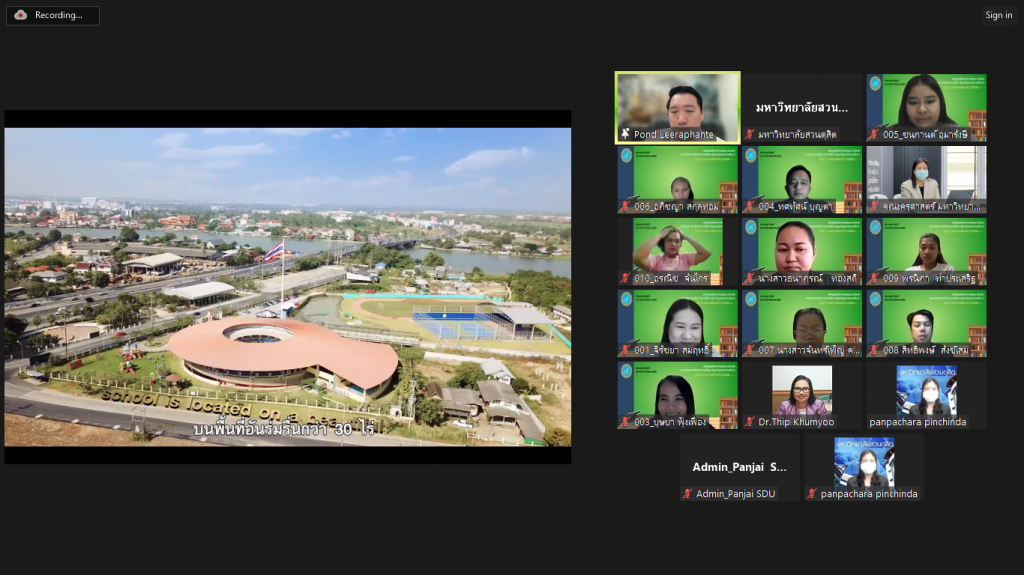Click muted mic icon on the 004_ participant
Viewport: 1024px width, 575px height.
tap(750, 206)
